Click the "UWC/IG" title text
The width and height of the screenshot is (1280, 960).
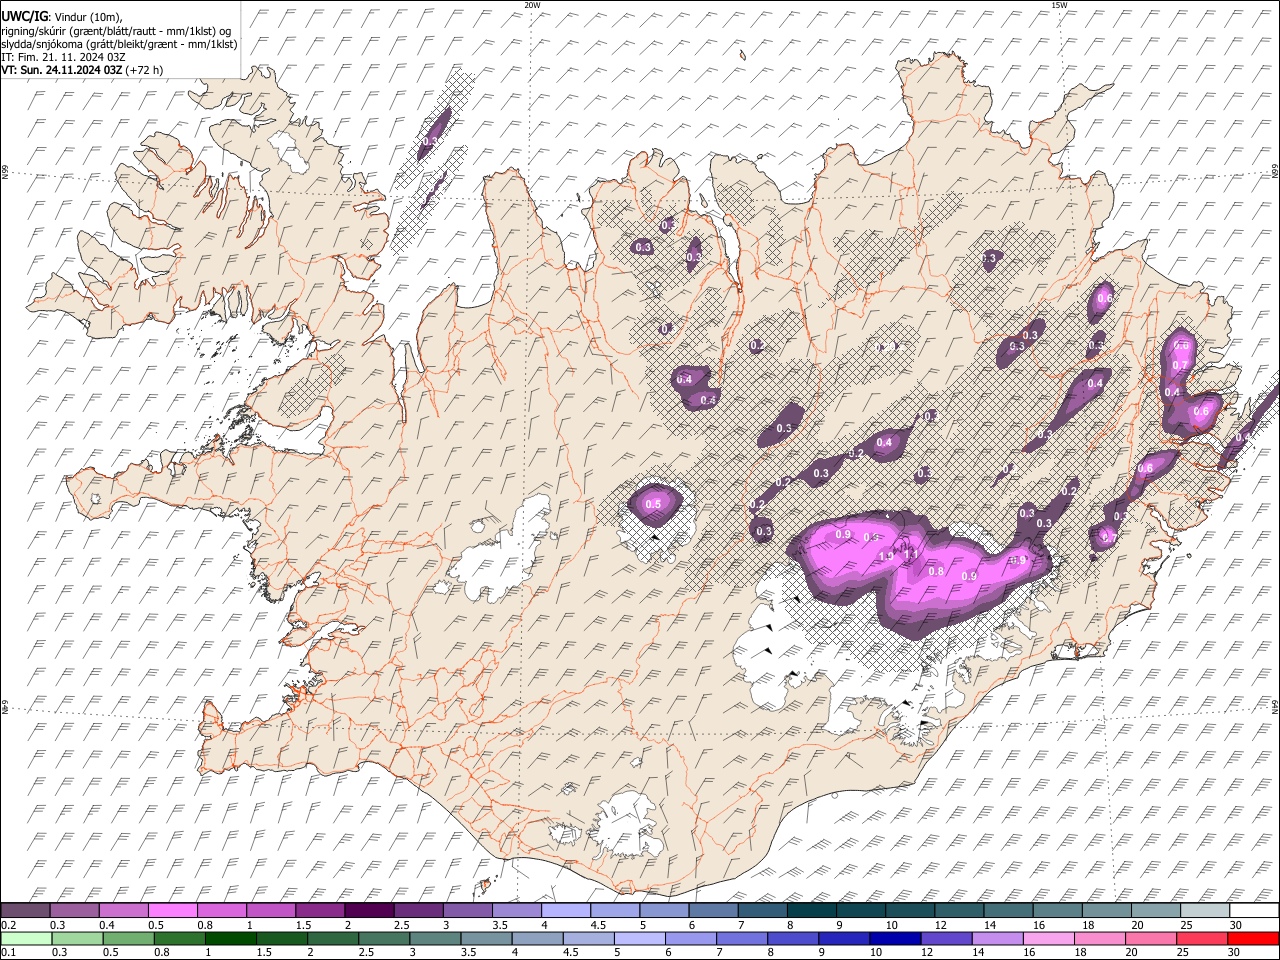[x=24, y=16]
